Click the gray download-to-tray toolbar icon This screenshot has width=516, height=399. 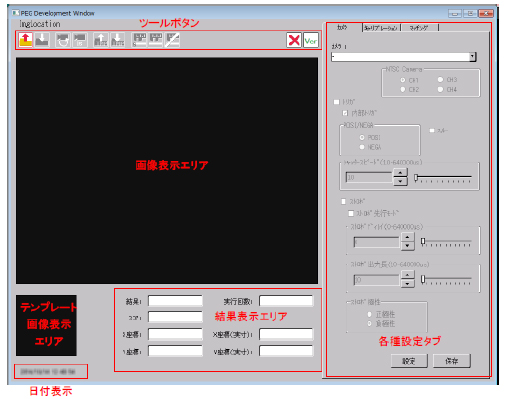pyautogui.click(x=42, y=40)
